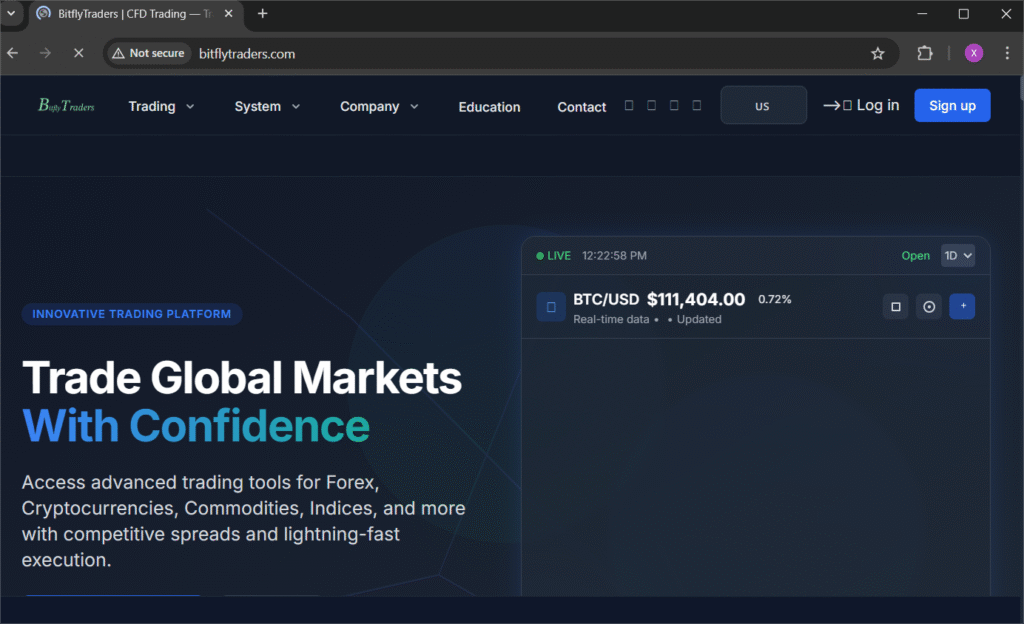Bookmark this page with the star icon
The height and width of the screenshot is (624, 1024).
click(x=877, y=53)
